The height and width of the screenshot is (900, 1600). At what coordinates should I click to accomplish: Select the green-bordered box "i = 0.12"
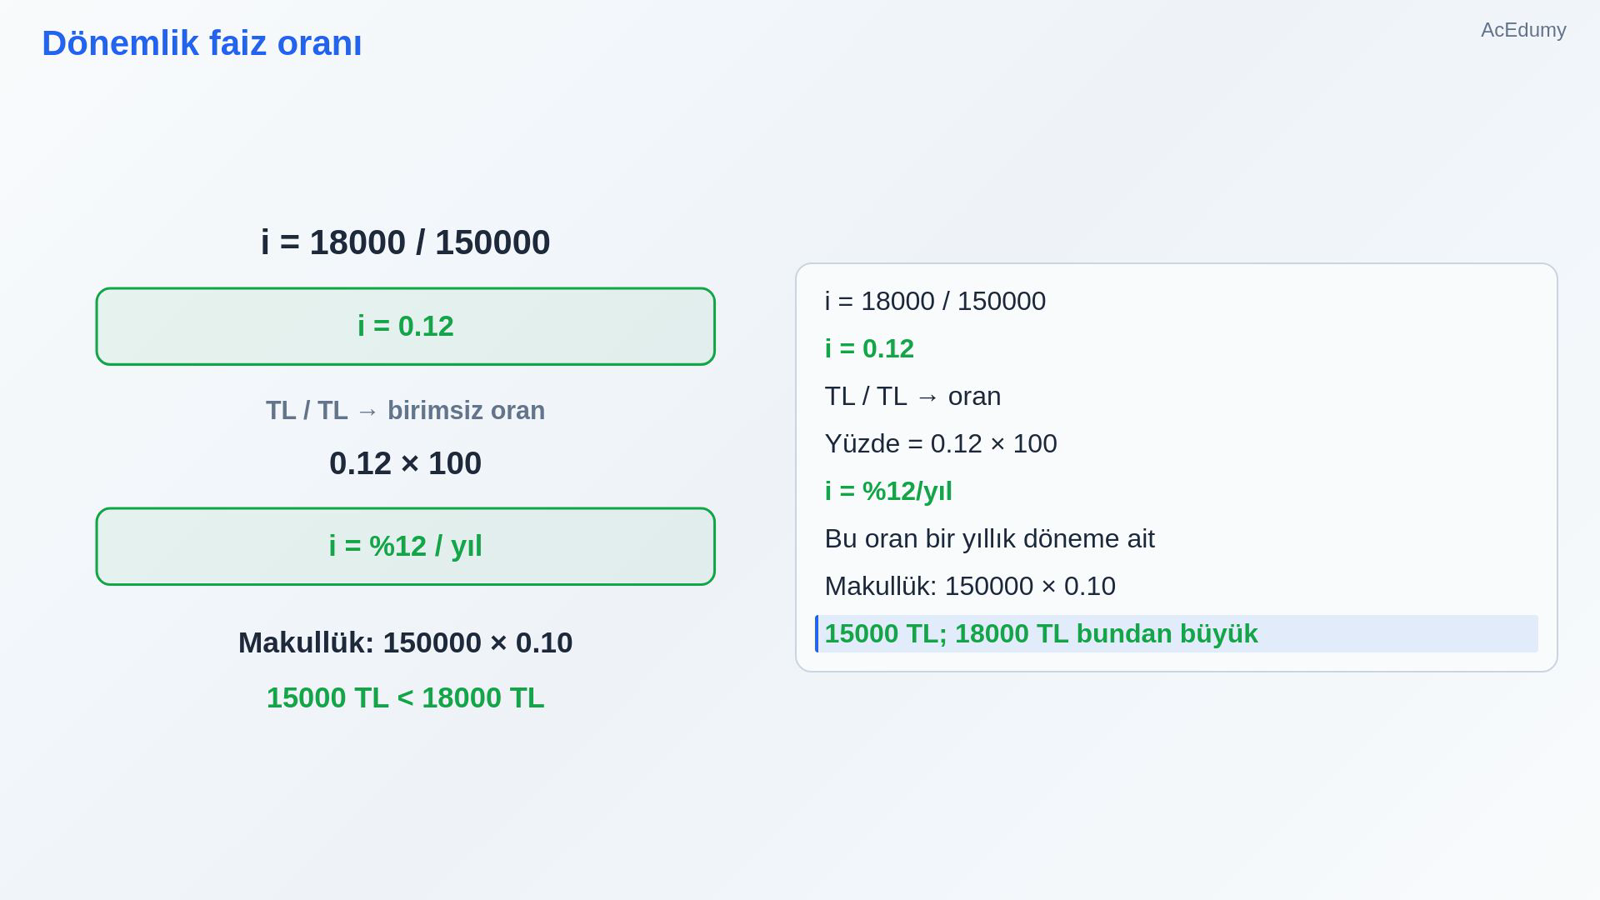point(405,326)
